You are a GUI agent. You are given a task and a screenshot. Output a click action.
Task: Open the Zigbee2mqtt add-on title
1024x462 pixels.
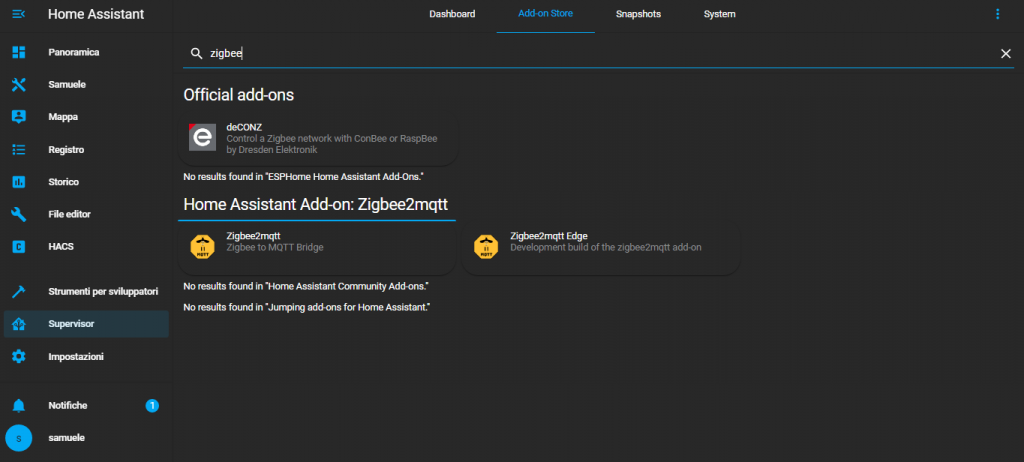click(253, 236)
